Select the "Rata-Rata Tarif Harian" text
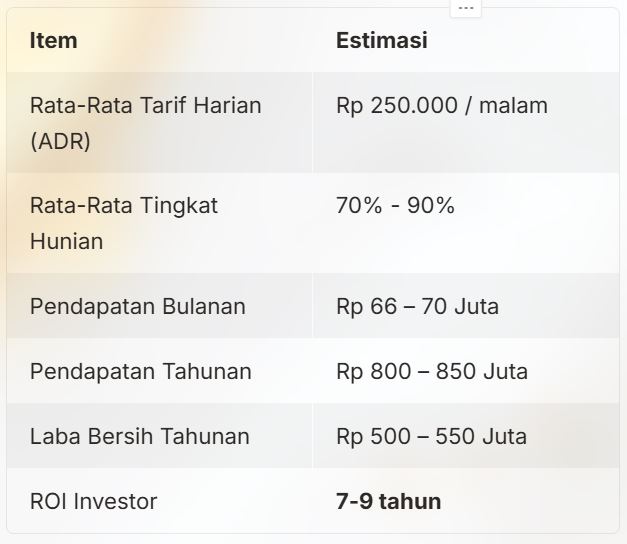 click(145, 105)
